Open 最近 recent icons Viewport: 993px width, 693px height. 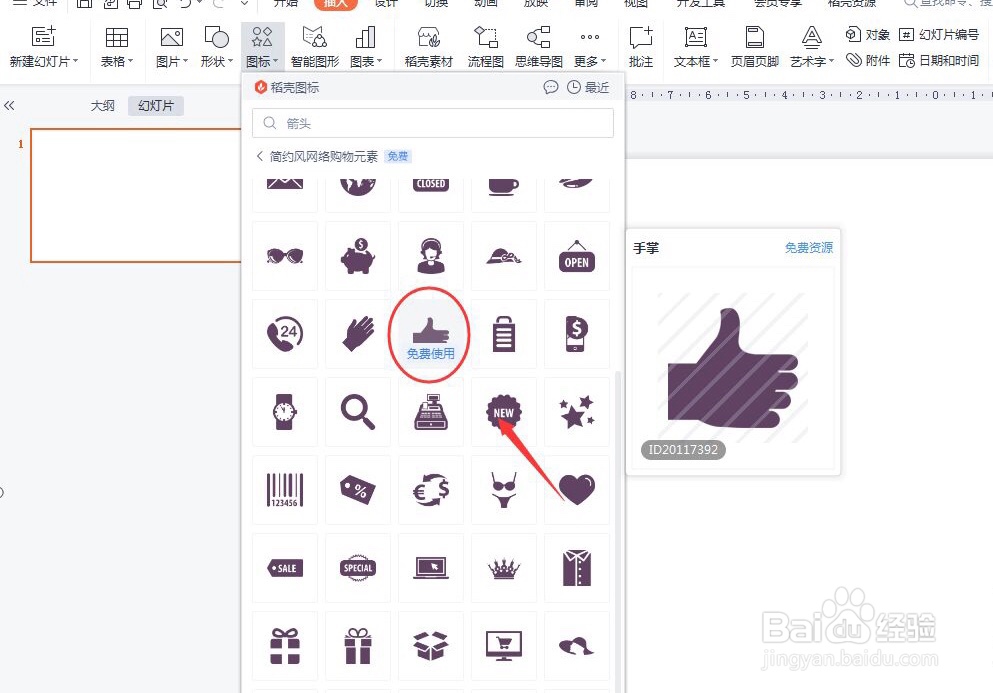pyautogui.click(x=588, y=87)
